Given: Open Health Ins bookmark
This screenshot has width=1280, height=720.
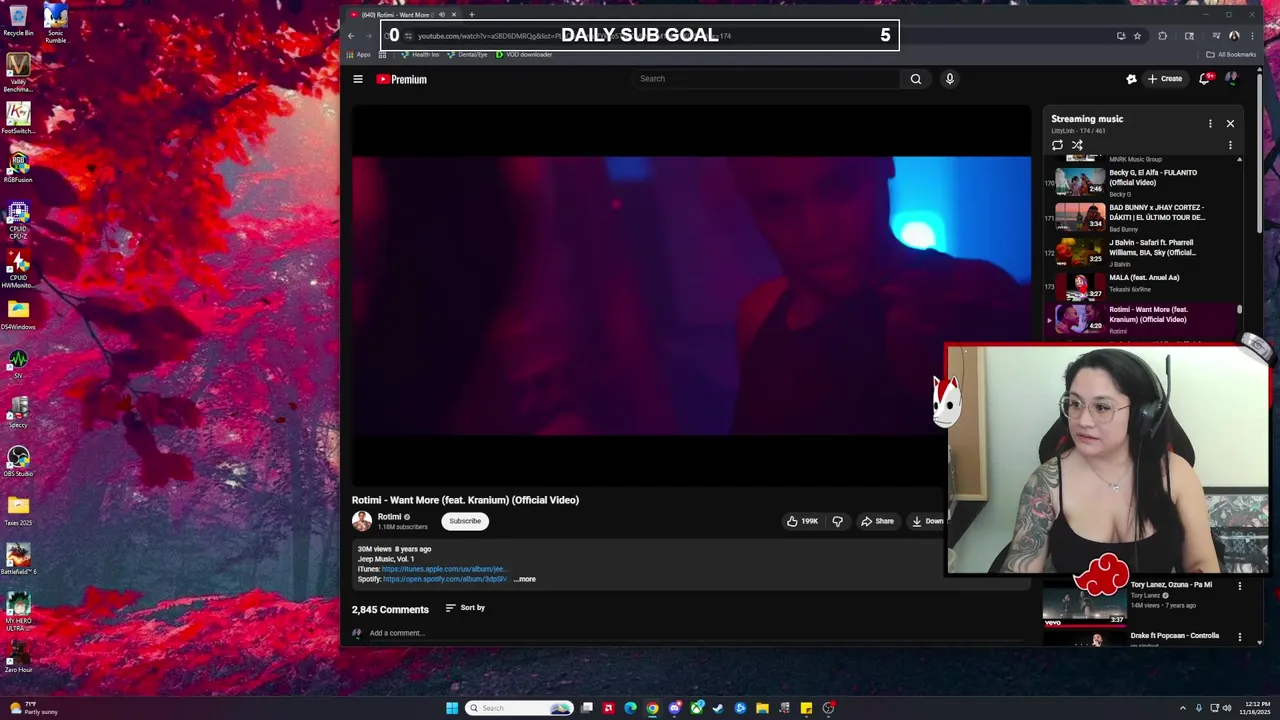Looking at the screenshot, I should point(419,54).
